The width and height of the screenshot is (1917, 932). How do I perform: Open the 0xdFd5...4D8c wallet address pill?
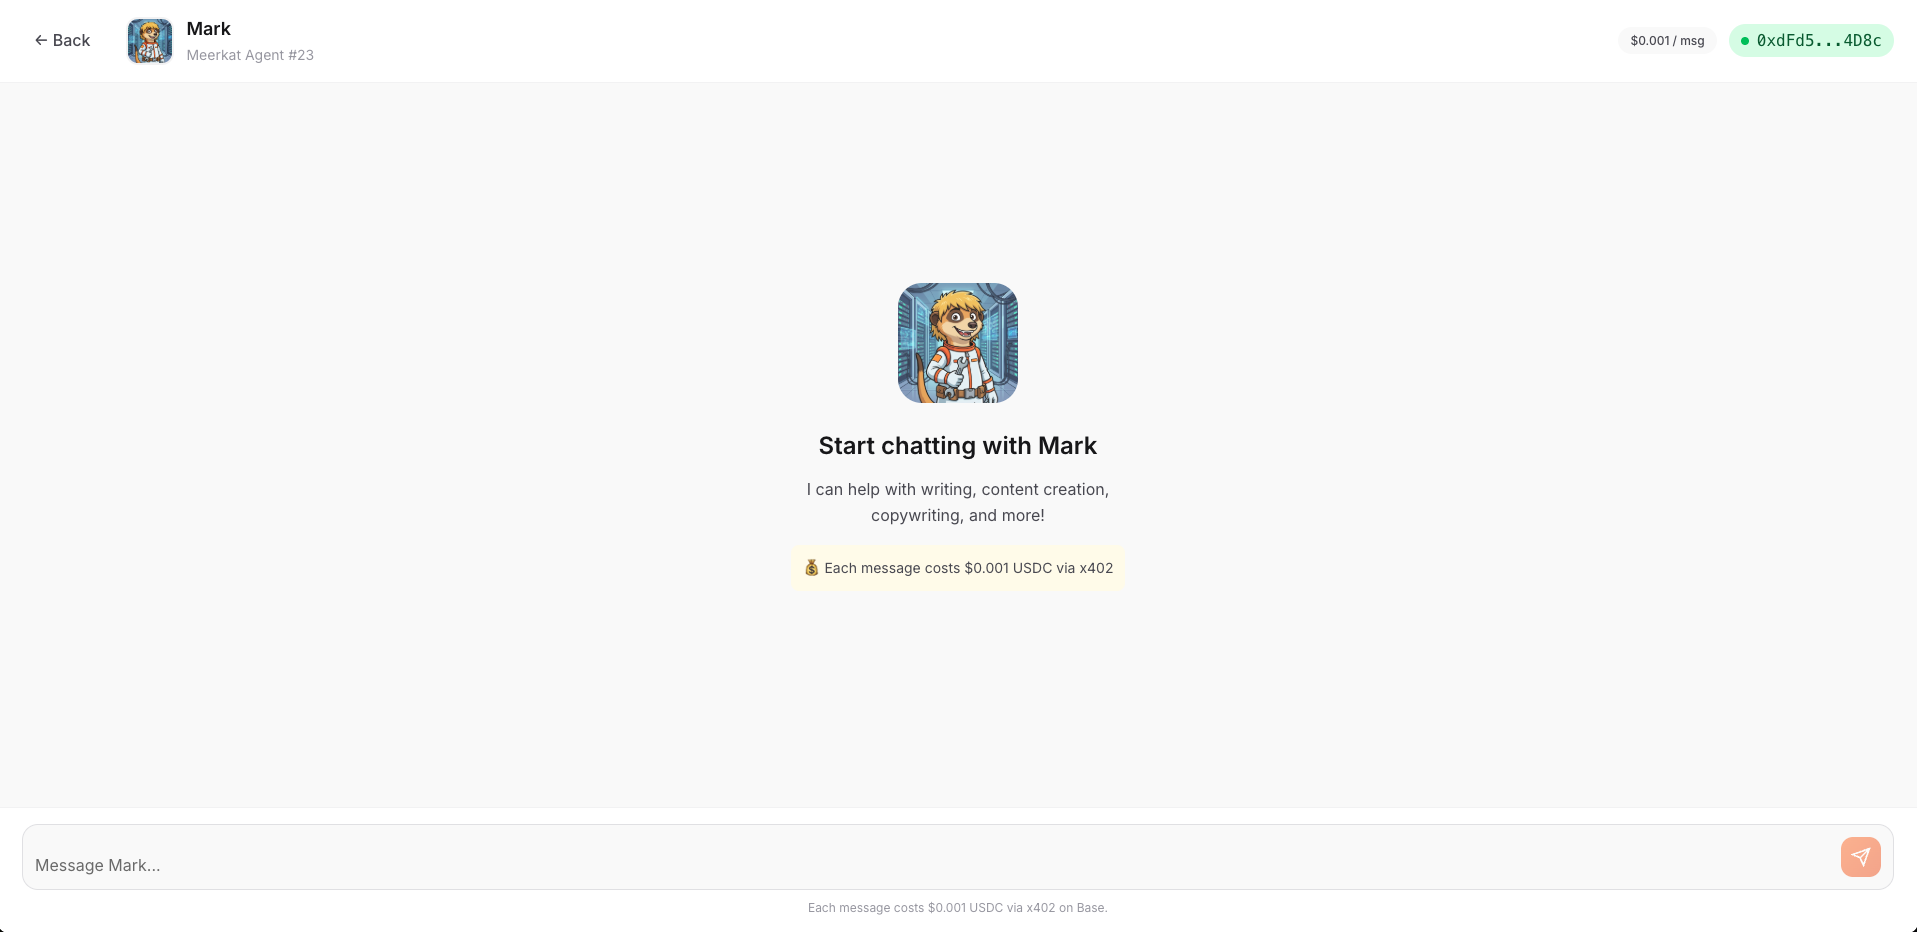click(1811, 41)
